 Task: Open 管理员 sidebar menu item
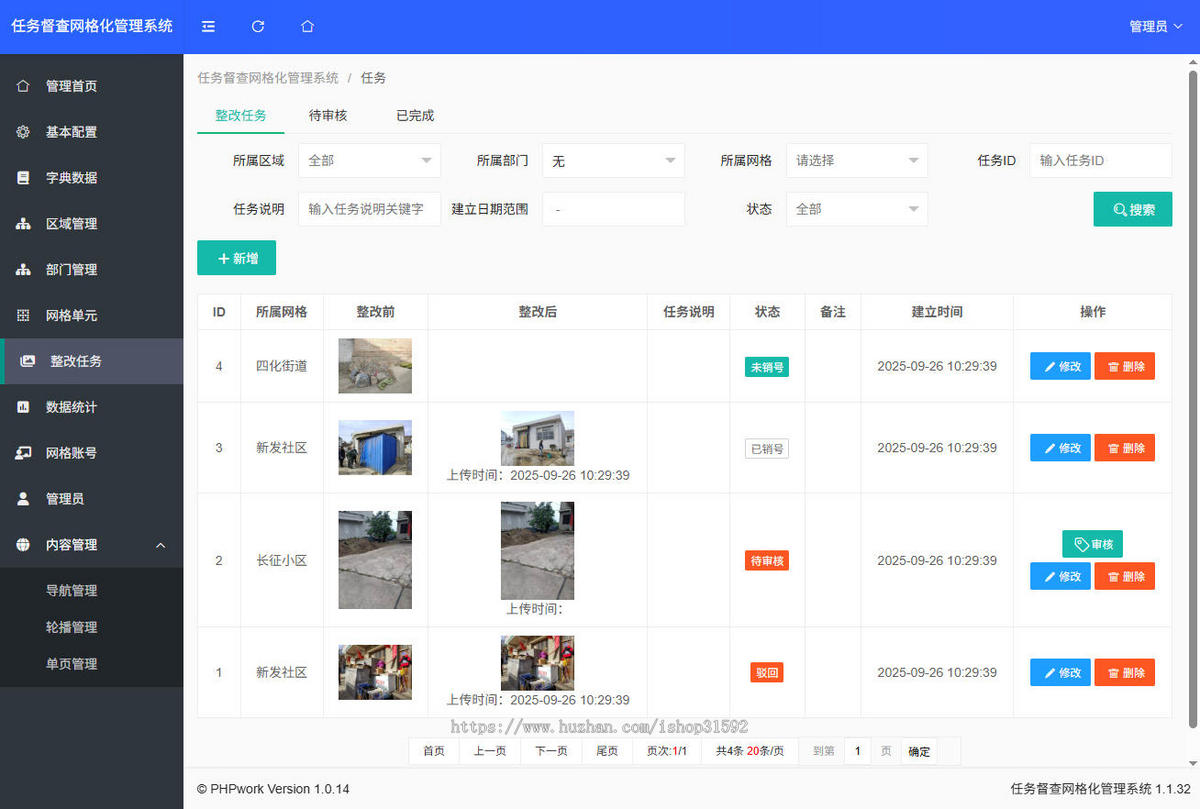tap(92, 499)
